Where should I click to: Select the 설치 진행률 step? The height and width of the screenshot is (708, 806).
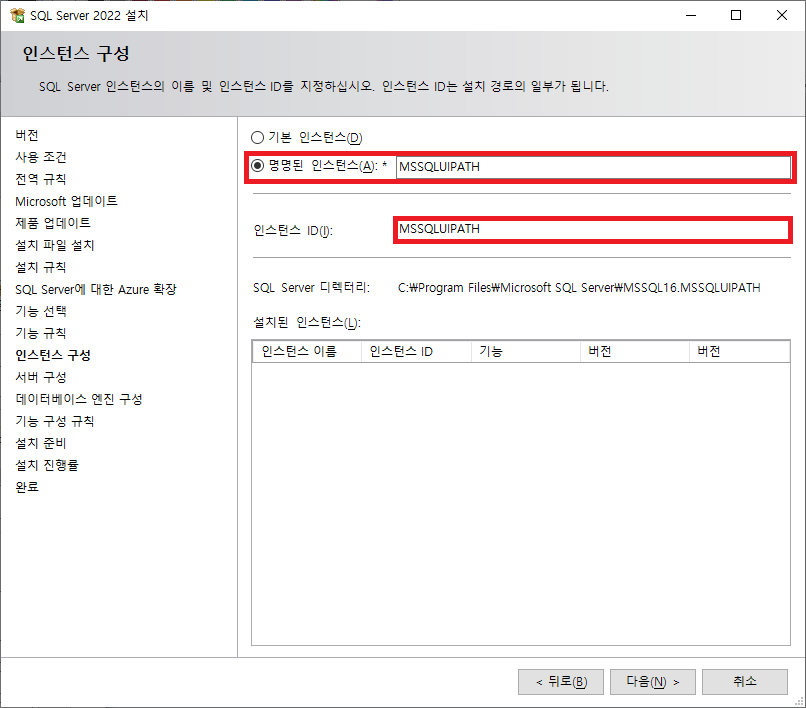coord(47,465)
